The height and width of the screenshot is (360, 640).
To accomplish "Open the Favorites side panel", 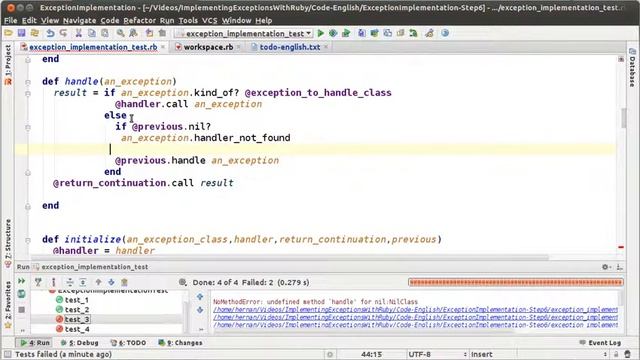I will pyautogui.click(x=8, y=304).
